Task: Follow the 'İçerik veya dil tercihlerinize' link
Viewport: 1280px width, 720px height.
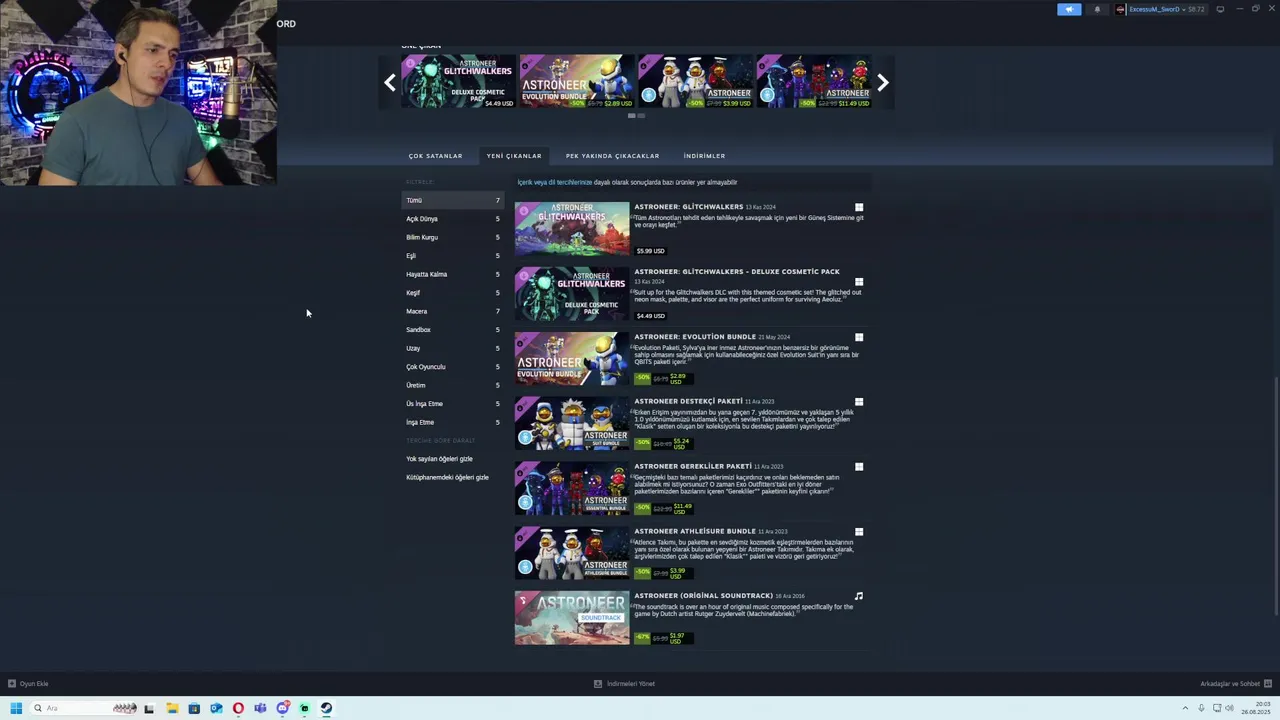Action: pyautogui.click(x=554, y=182)
